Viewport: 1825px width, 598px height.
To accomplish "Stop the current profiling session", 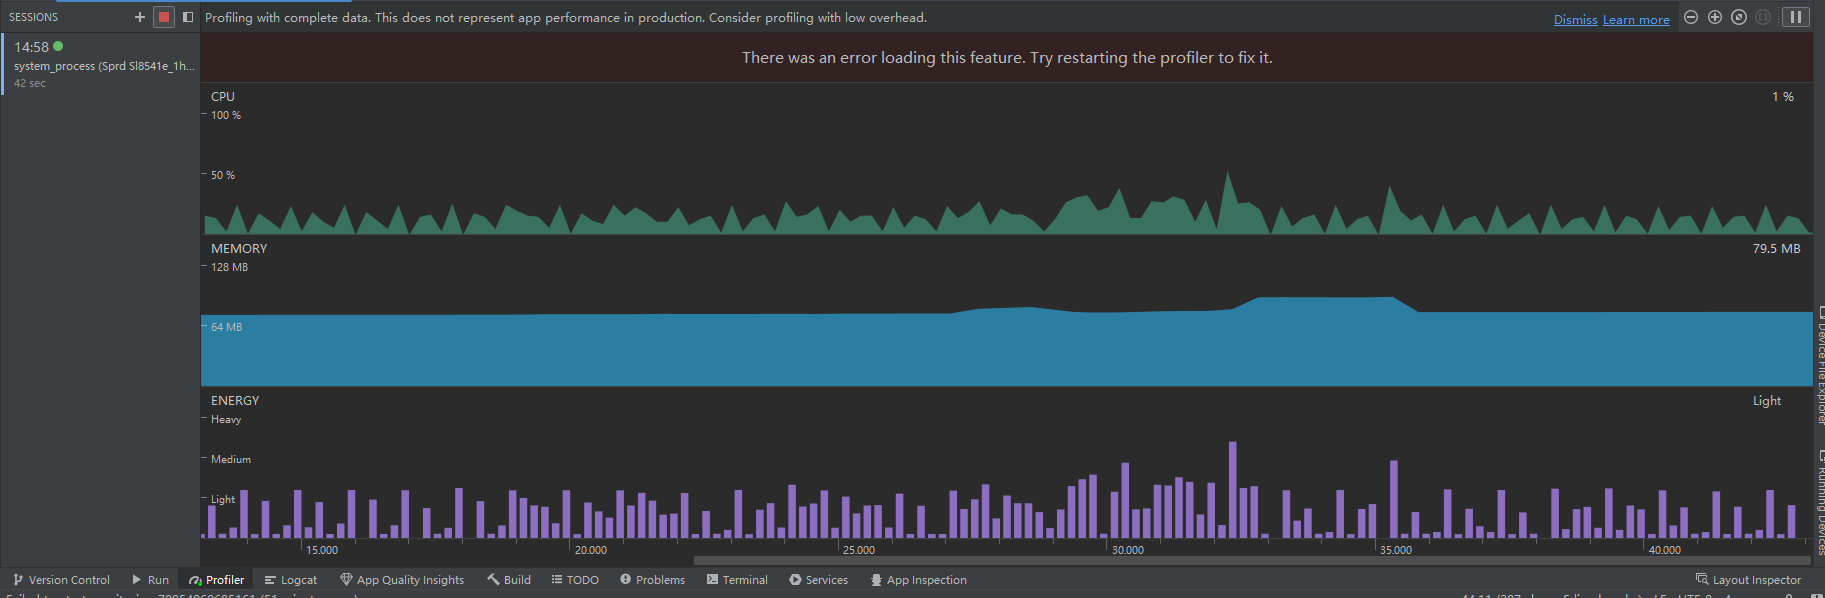I will click(164, 17).
